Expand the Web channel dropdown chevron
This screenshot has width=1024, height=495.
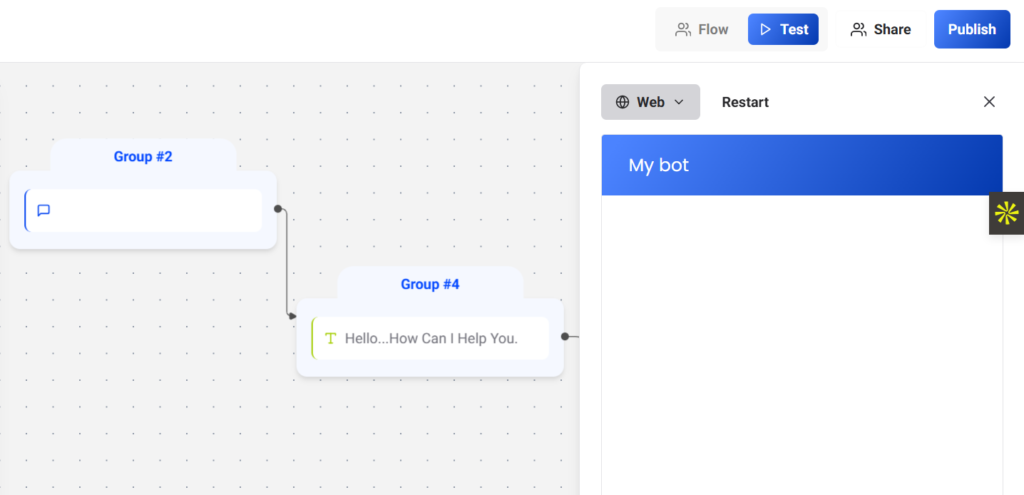[679, 102]
